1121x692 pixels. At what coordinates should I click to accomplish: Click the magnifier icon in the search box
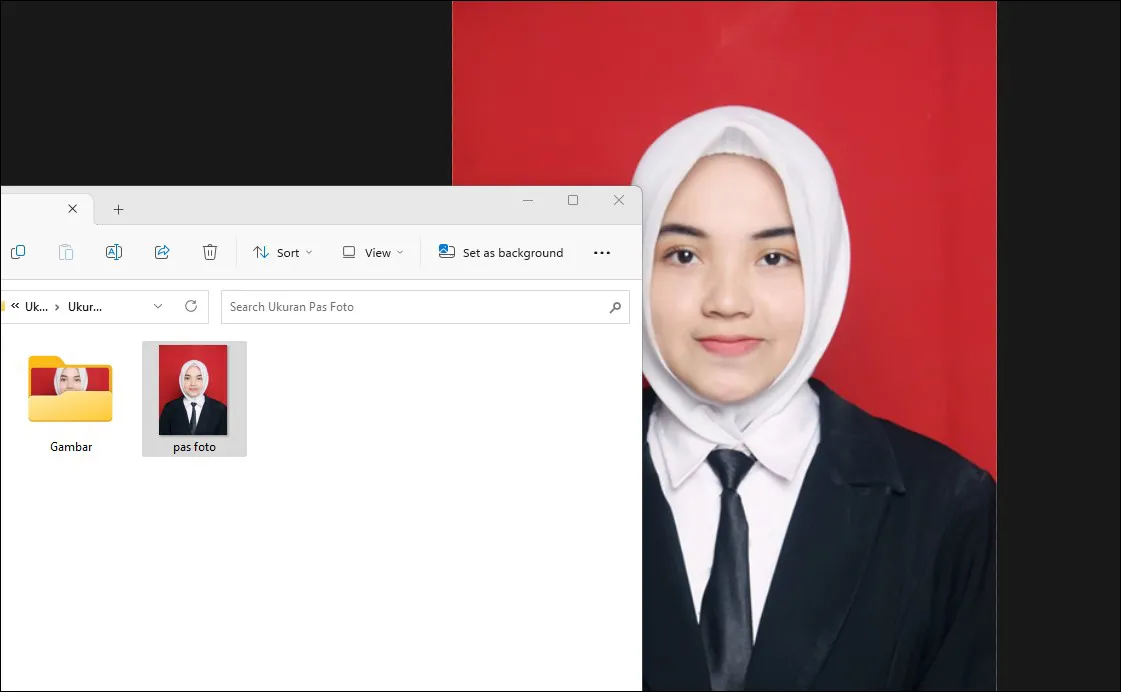(x=615, y=307)
